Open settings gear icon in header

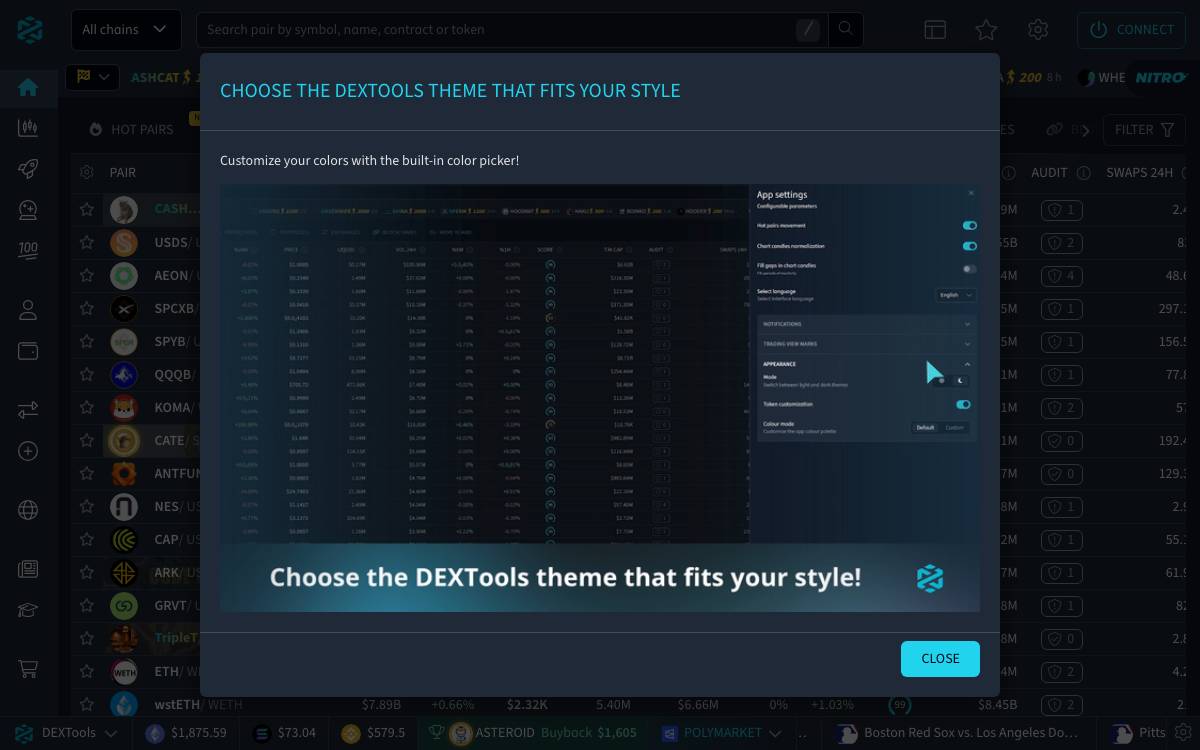click(x=1038, y=30)
